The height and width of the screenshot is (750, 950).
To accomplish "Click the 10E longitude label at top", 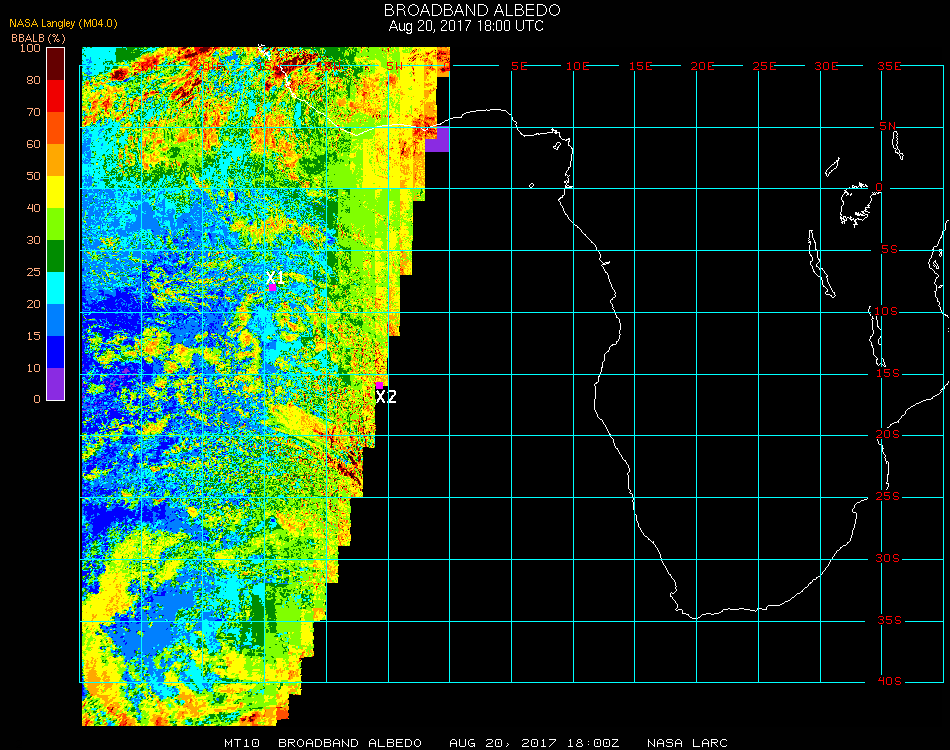I will click(577, 66).
